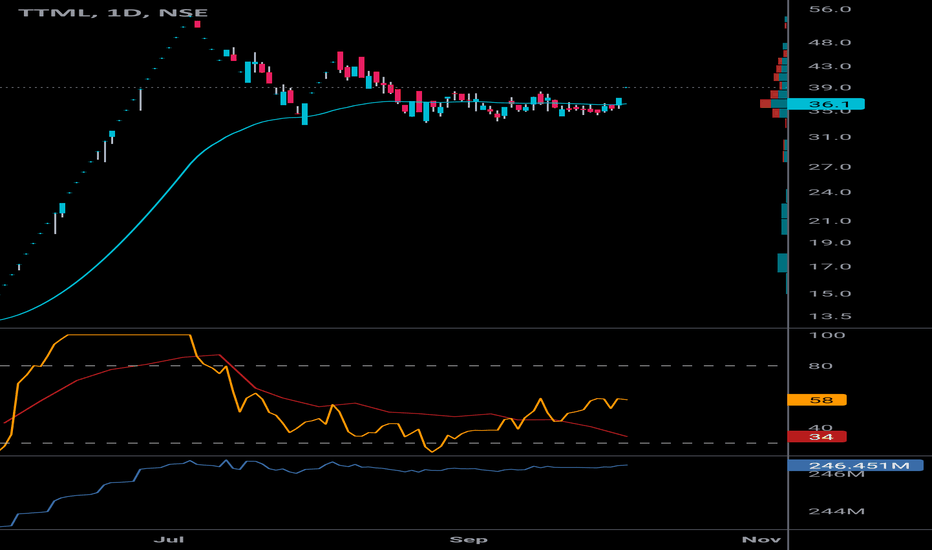Screen dimensions: 932x550
Task: Click the 100 oscillator scale label
Action: pos(827,335)
